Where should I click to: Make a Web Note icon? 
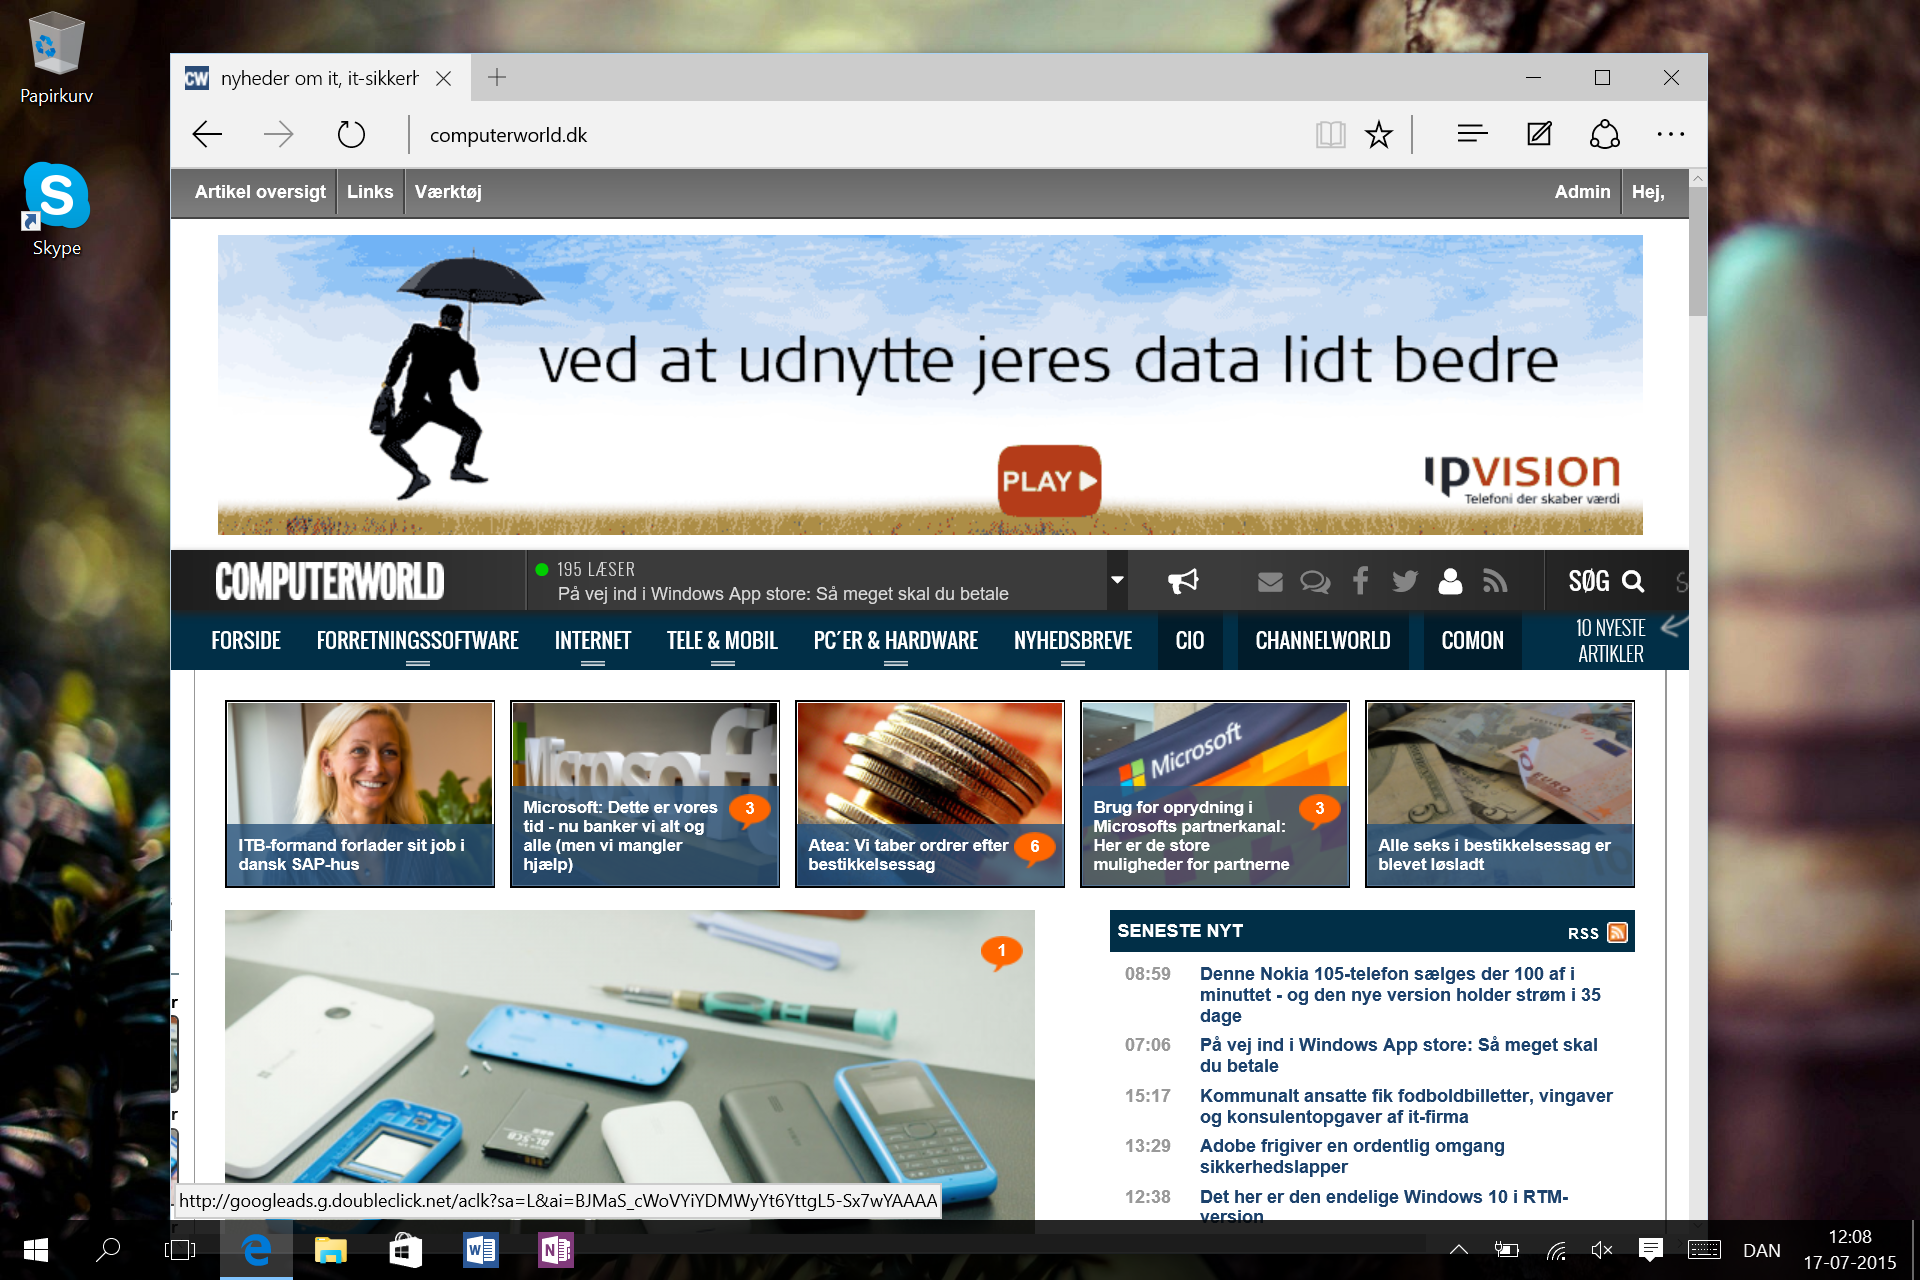tap(1539, 134)
